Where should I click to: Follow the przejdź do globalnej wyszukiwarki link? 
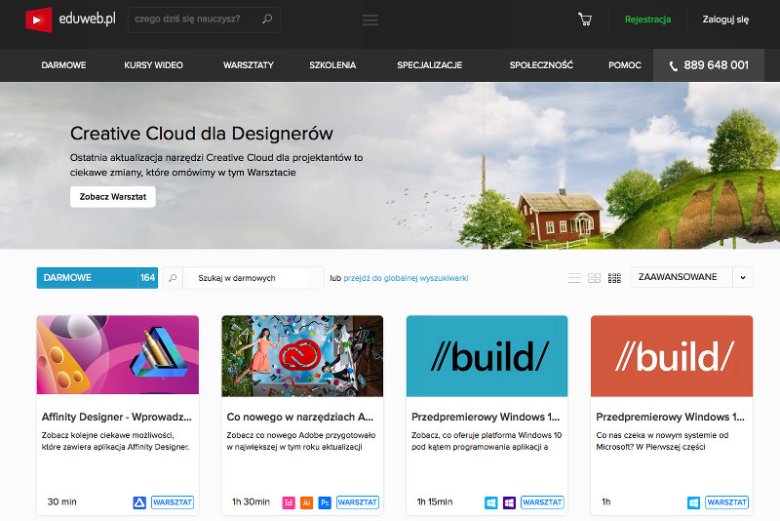405,278
